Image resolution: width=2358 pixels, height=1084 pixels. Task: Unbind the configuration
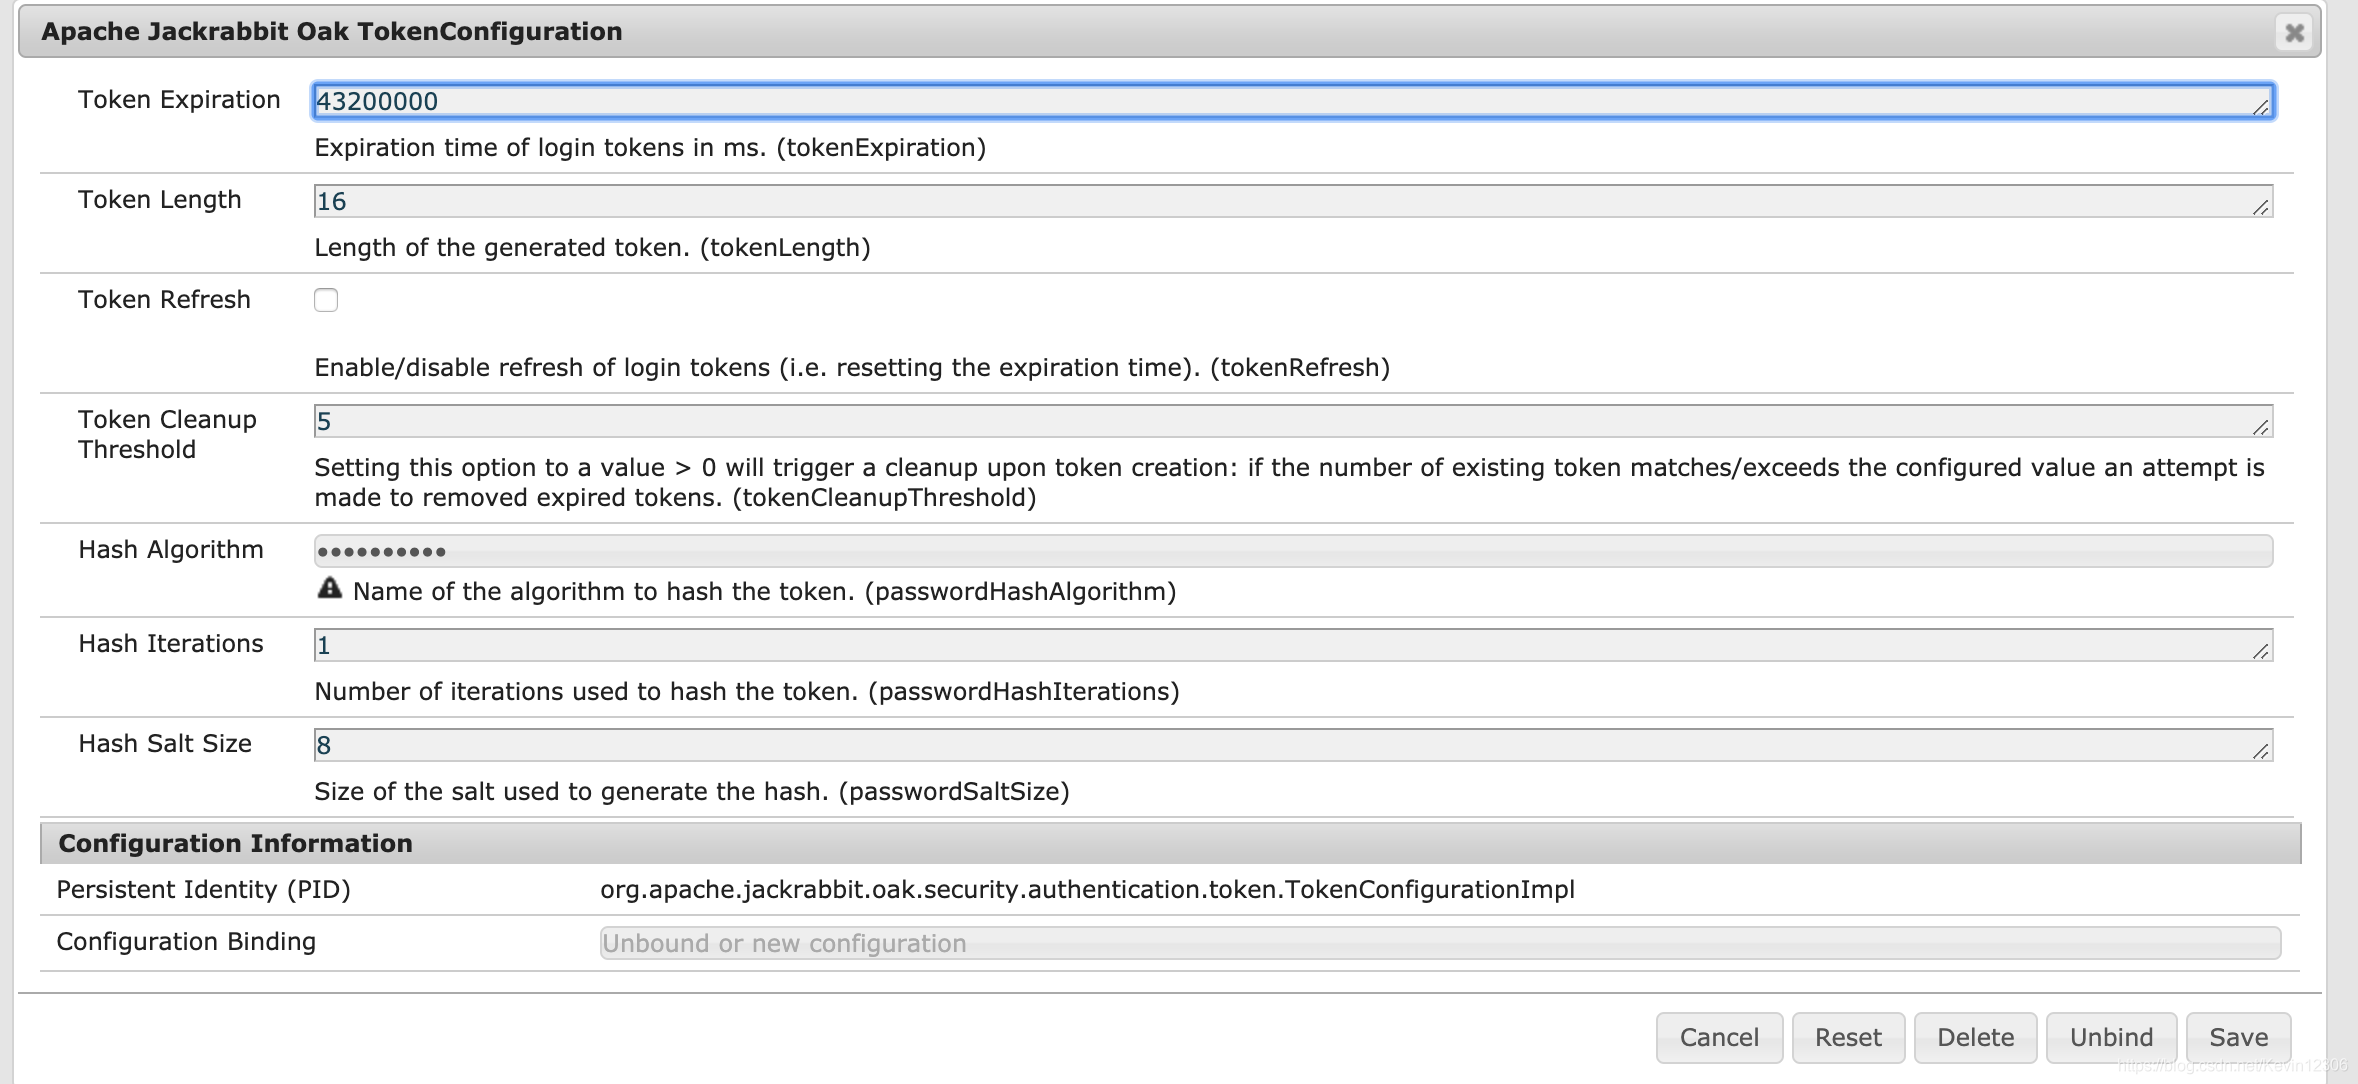point(2111,1037)
